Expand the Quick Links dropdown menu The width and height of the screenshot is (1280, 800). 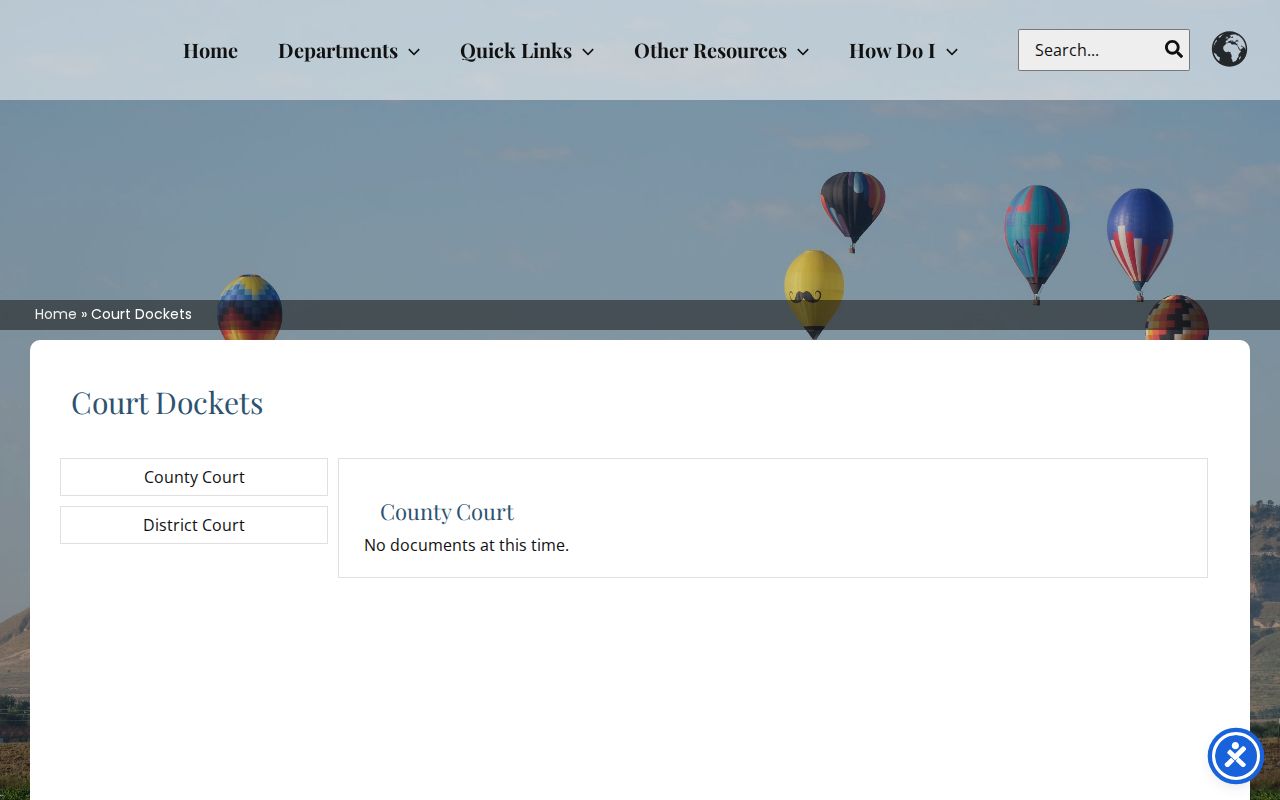tap(527, 51)
